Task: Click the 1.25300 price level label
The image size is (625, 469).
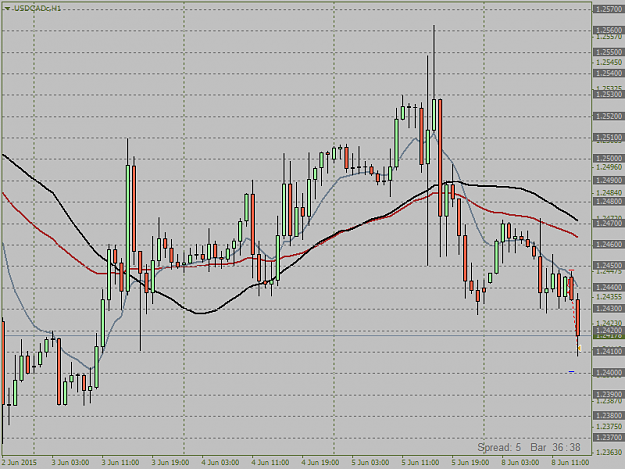Action: click(x=609, y=94)
